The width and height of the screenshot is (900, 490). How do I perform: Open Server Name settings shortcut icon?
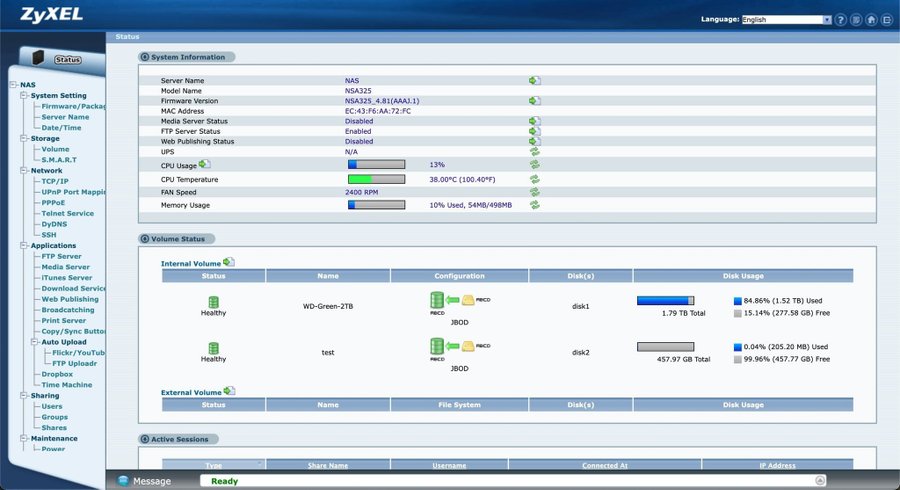click(535, 80)
